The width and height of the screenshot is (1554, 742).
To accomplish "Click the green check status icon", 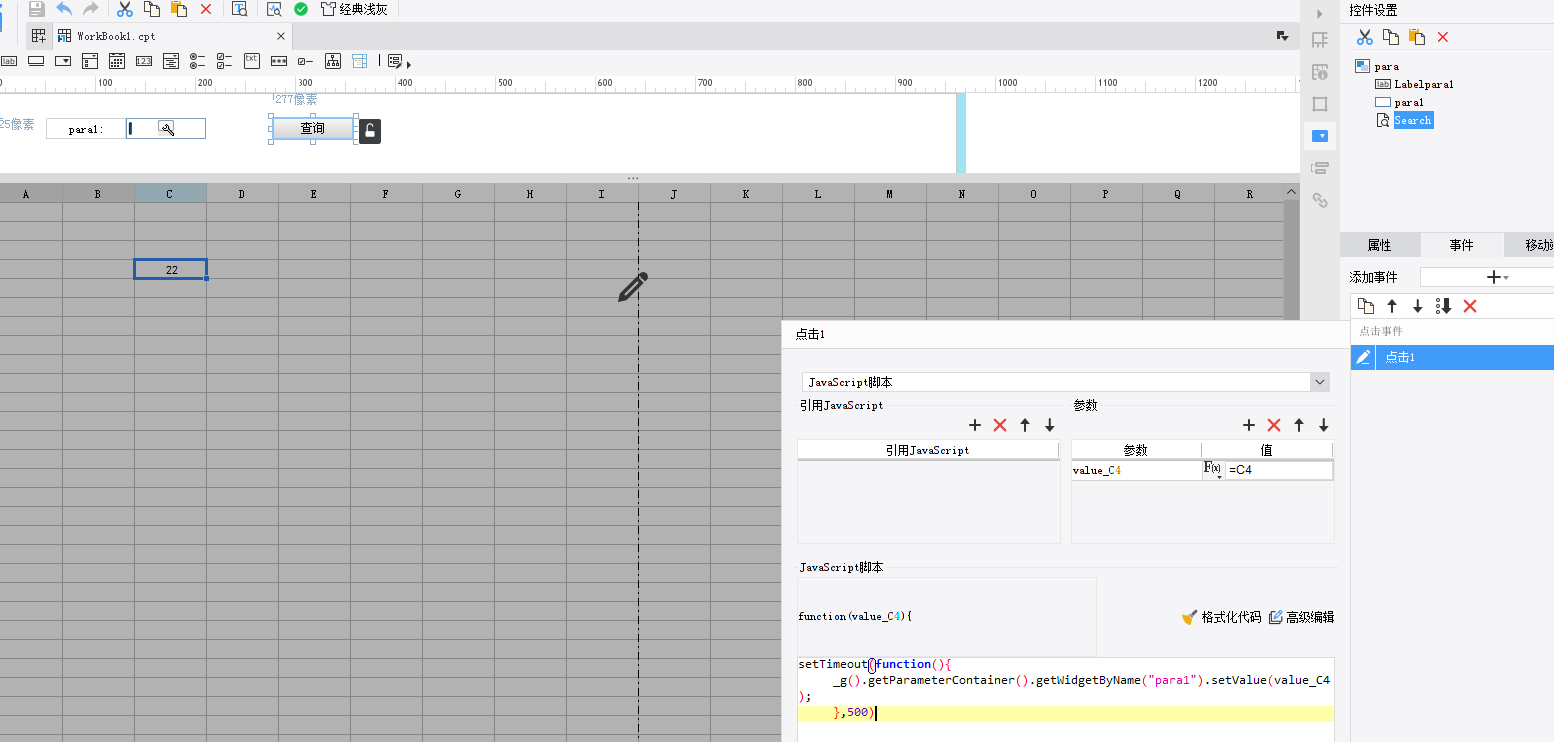I will click(x=301, y=9).
